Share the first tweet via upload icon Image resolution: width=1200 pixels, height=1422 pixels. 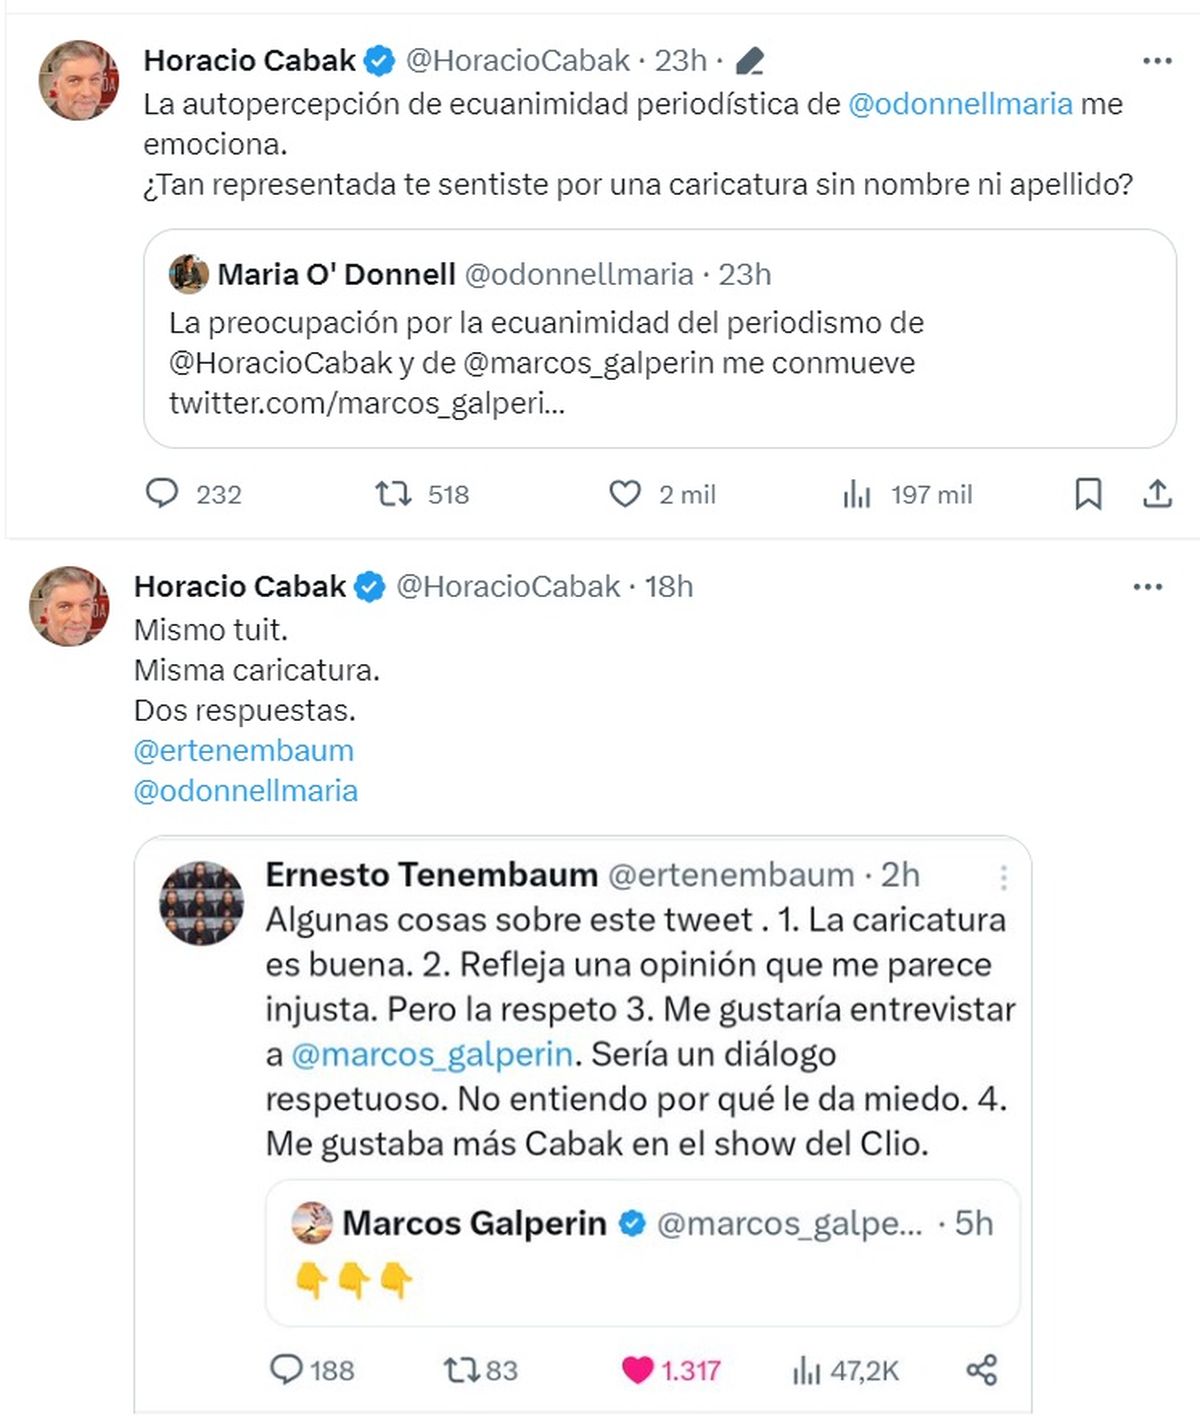[x=1157, y=494]
